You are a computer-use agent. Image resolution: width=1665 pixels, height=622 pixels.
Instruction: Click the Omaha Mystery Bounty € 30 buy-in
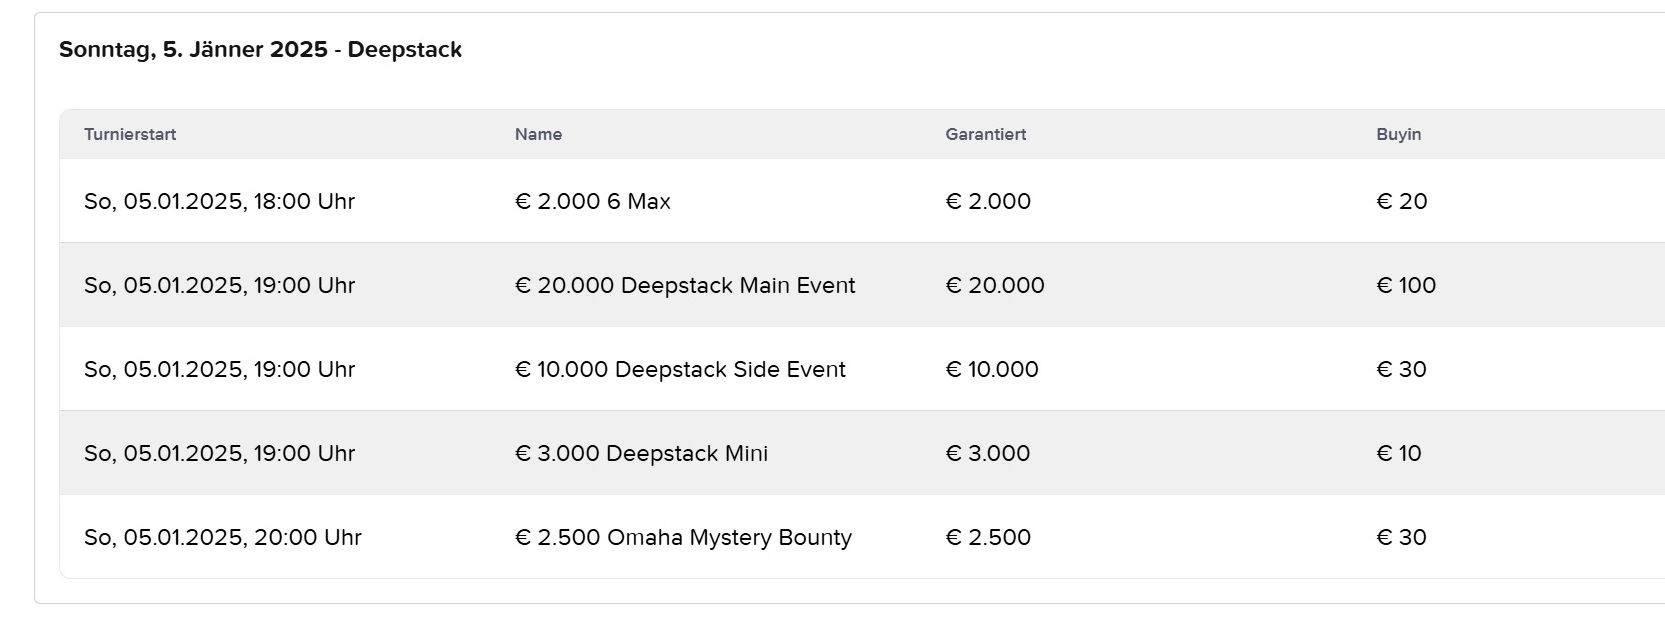pyautogui.click(x=1402, y=537)
